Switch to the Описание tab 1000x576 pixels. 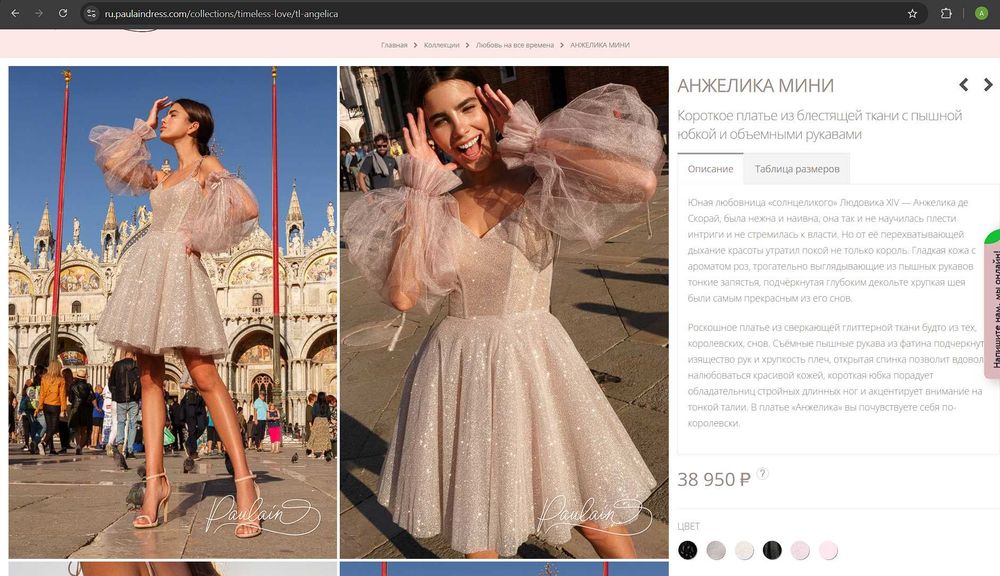(710, 169)
